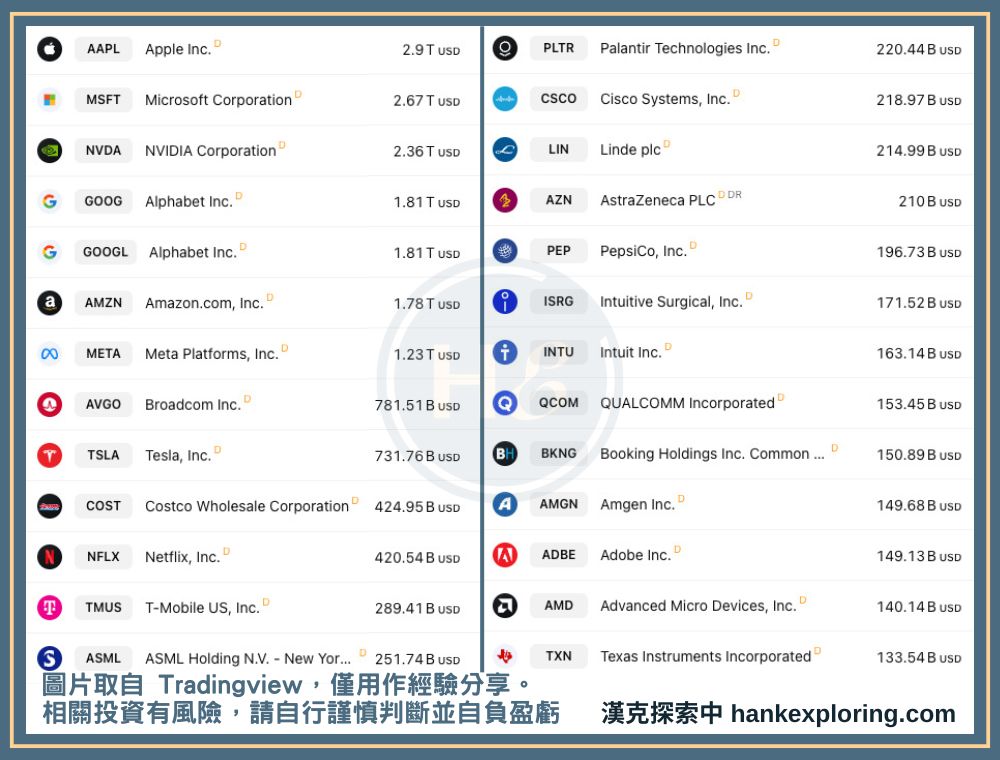The width and height of the screenshot is (1000, 760).
Task: Click the Google logo beside GOOGL
Action: pyautogui.click(x=50, y=252)
